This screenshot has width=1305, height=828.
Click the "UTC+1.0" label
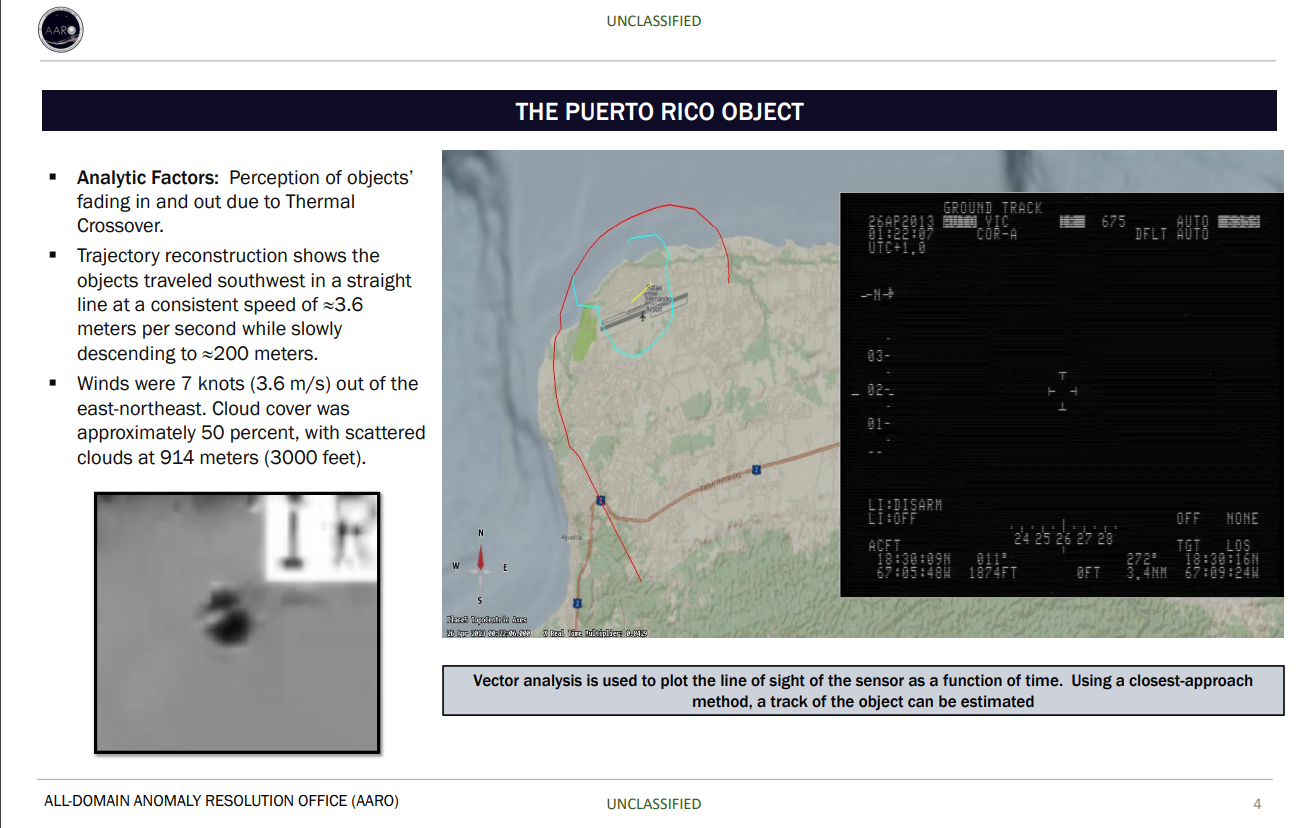(897, 247)
